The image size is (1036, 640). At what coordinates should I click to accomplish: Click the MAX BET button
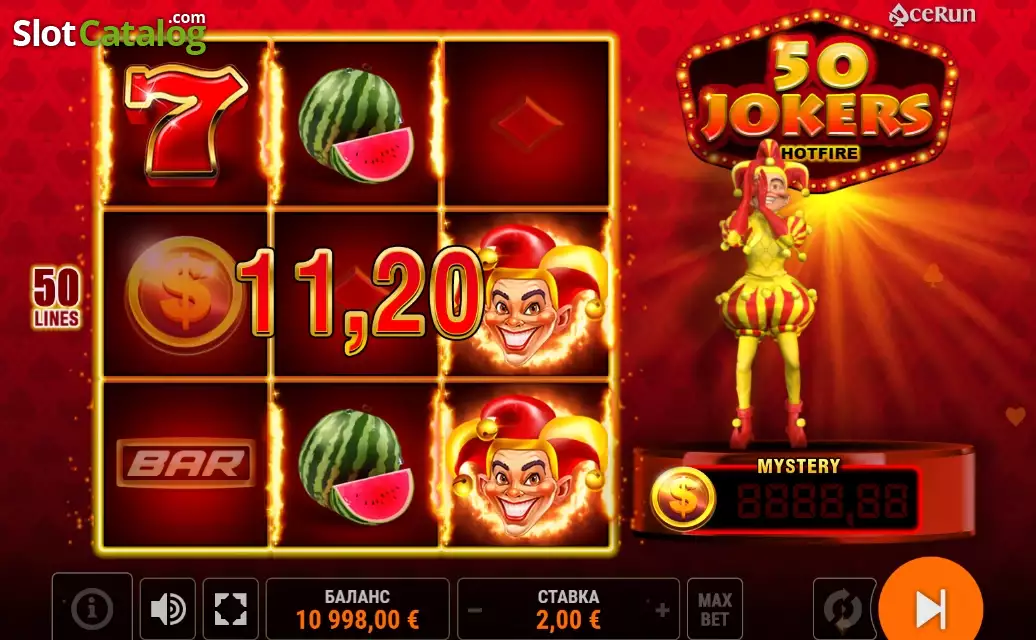pos(715,609)
